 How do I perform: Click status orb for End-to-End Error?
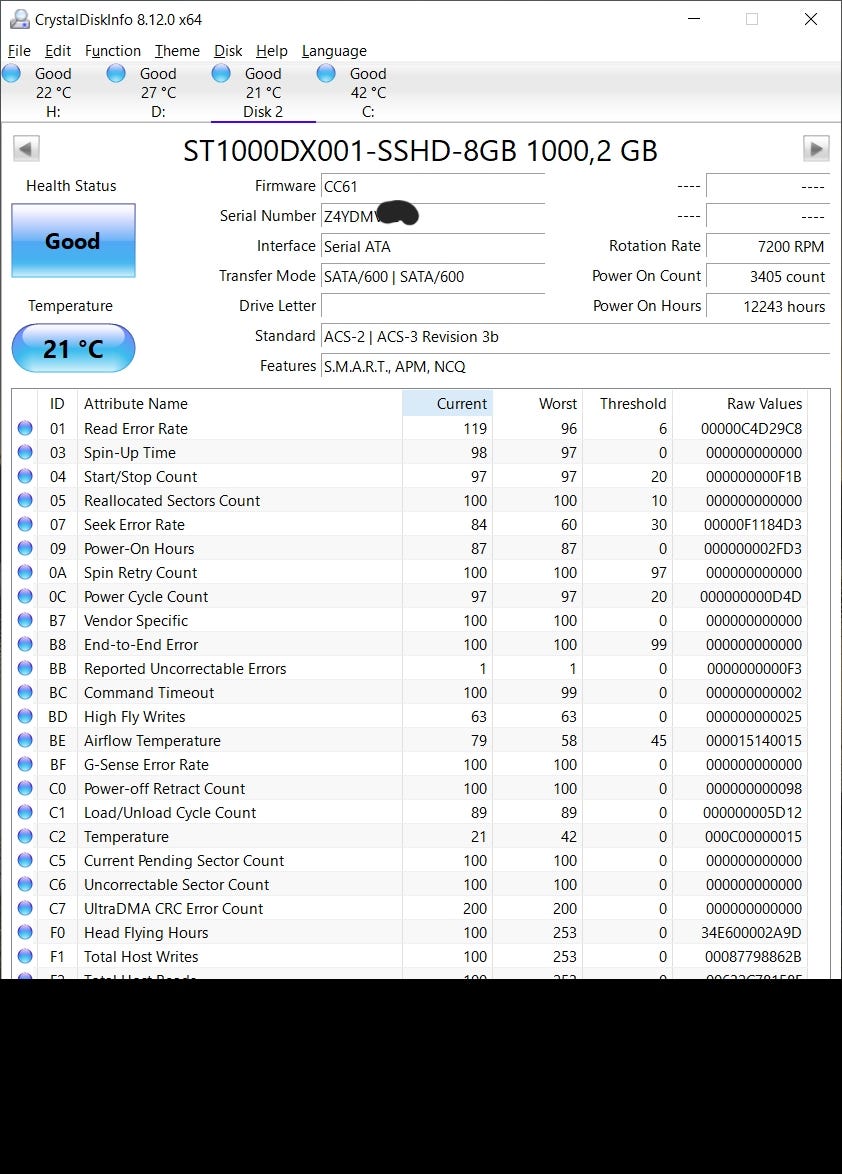[x=25, y=644]
